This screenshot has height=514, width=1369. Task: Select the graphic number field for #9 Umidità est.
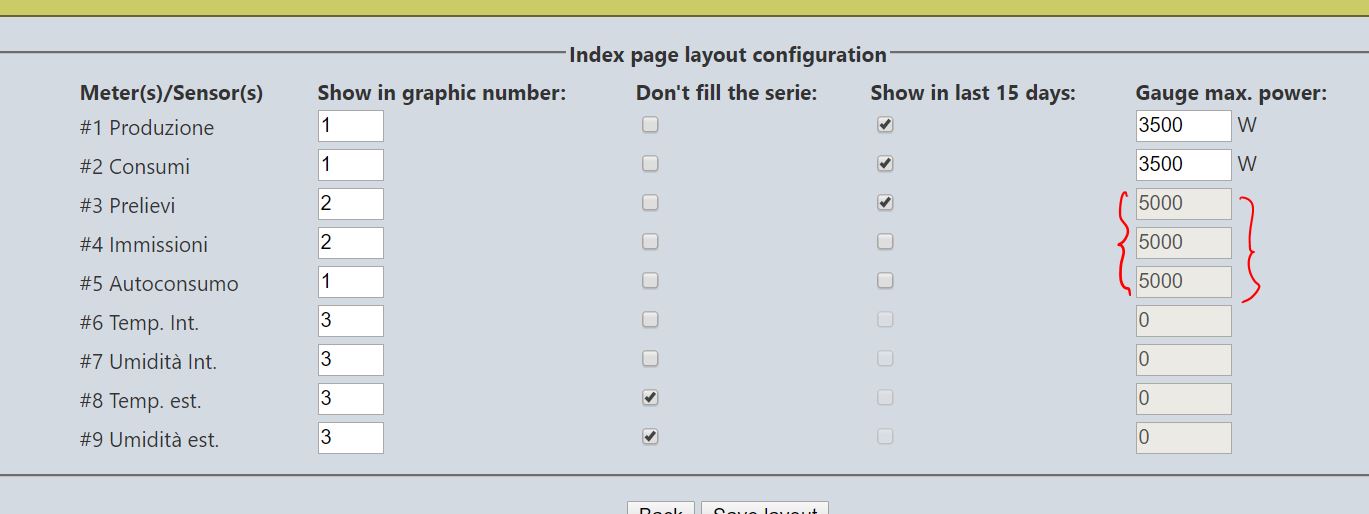(x=351, y=438)
